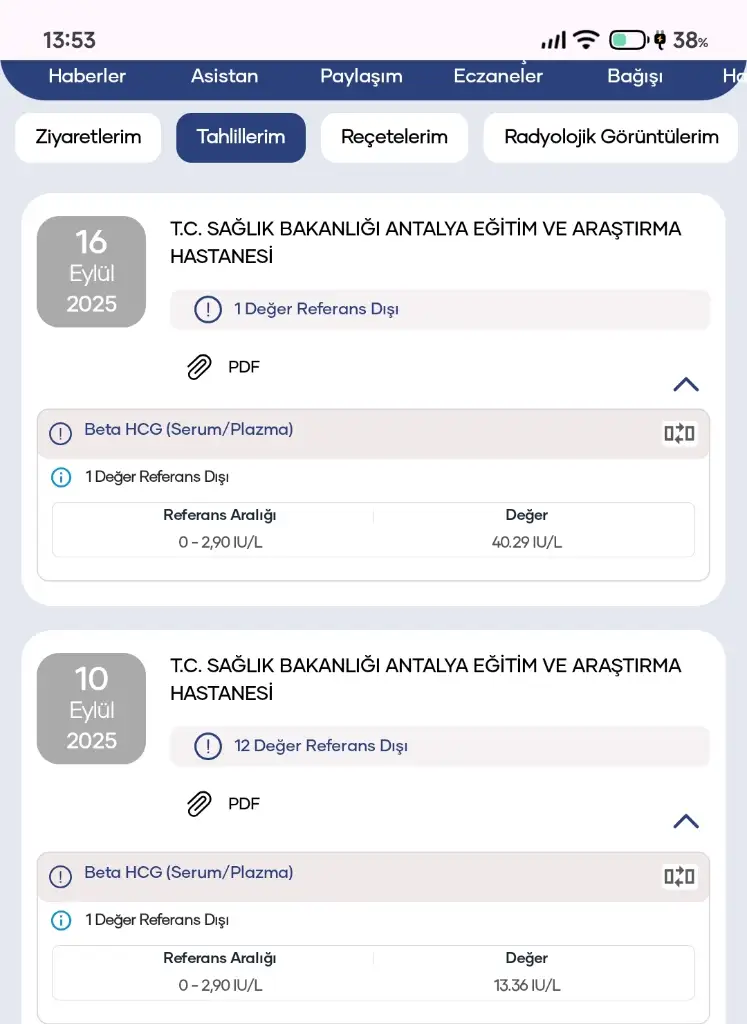Tap compare icon on 10 Eylül Beta HCG

click(x=679, y=877)
